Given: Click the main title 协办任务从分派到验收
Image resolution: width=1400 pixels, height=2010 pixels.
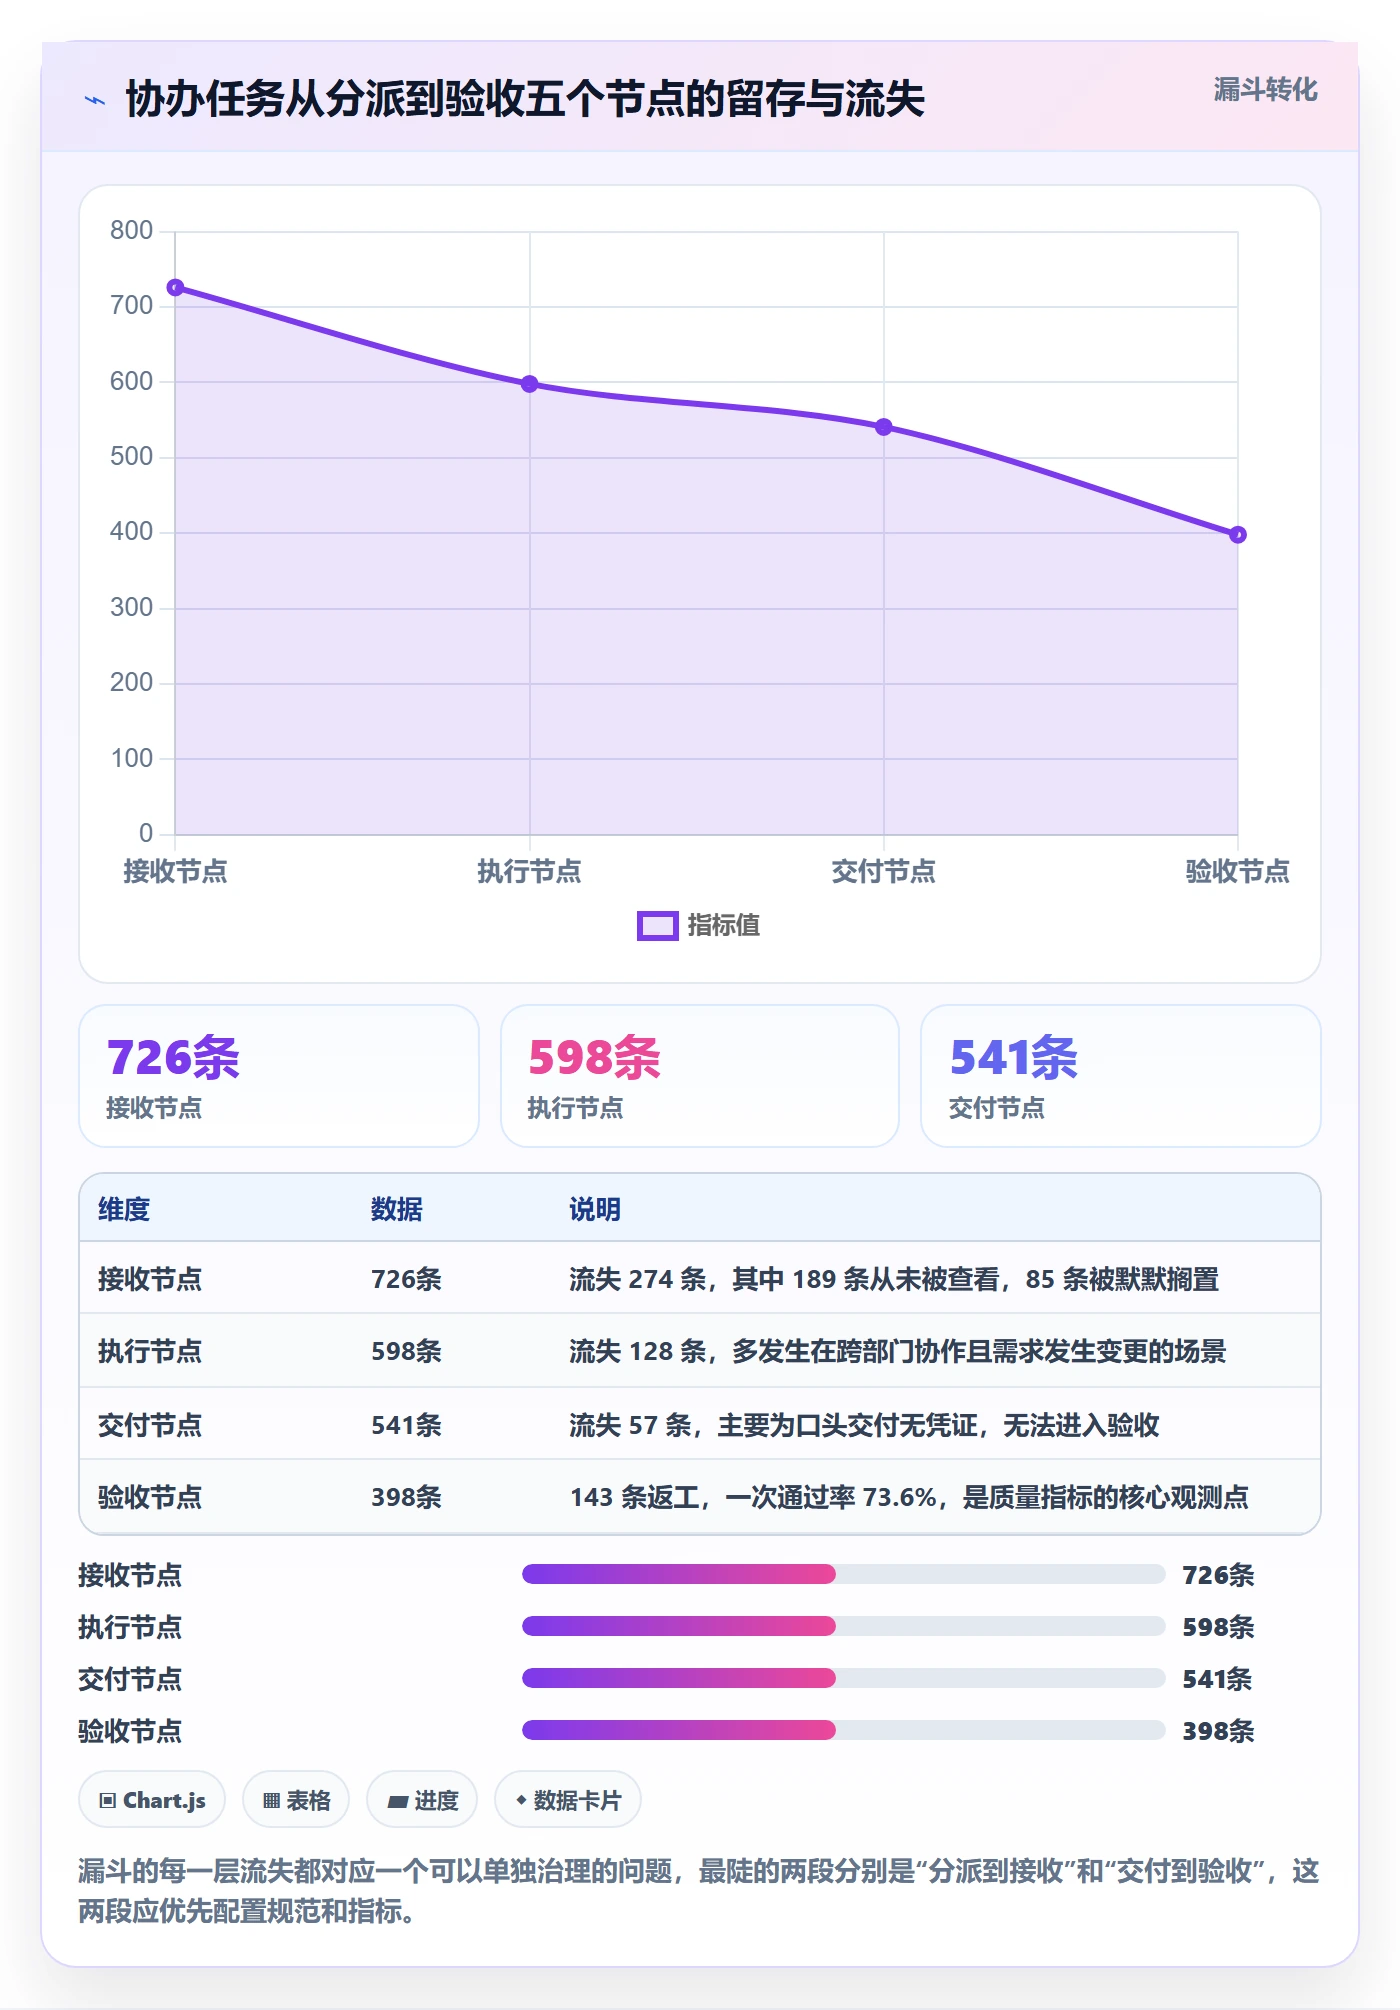Looking at the screenshot, I should pyautogui.click(x=525, y=99).
